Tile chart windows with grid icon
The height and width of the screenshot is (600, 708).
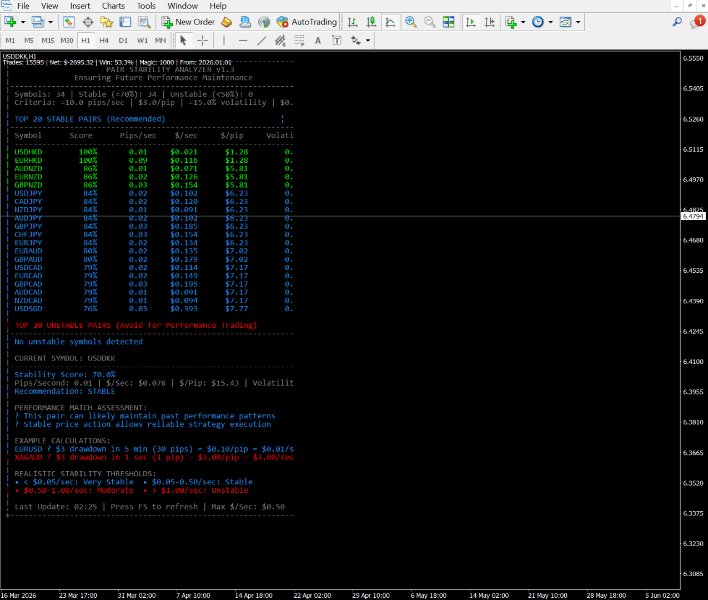pyautogui.click(x=448, y=22)
